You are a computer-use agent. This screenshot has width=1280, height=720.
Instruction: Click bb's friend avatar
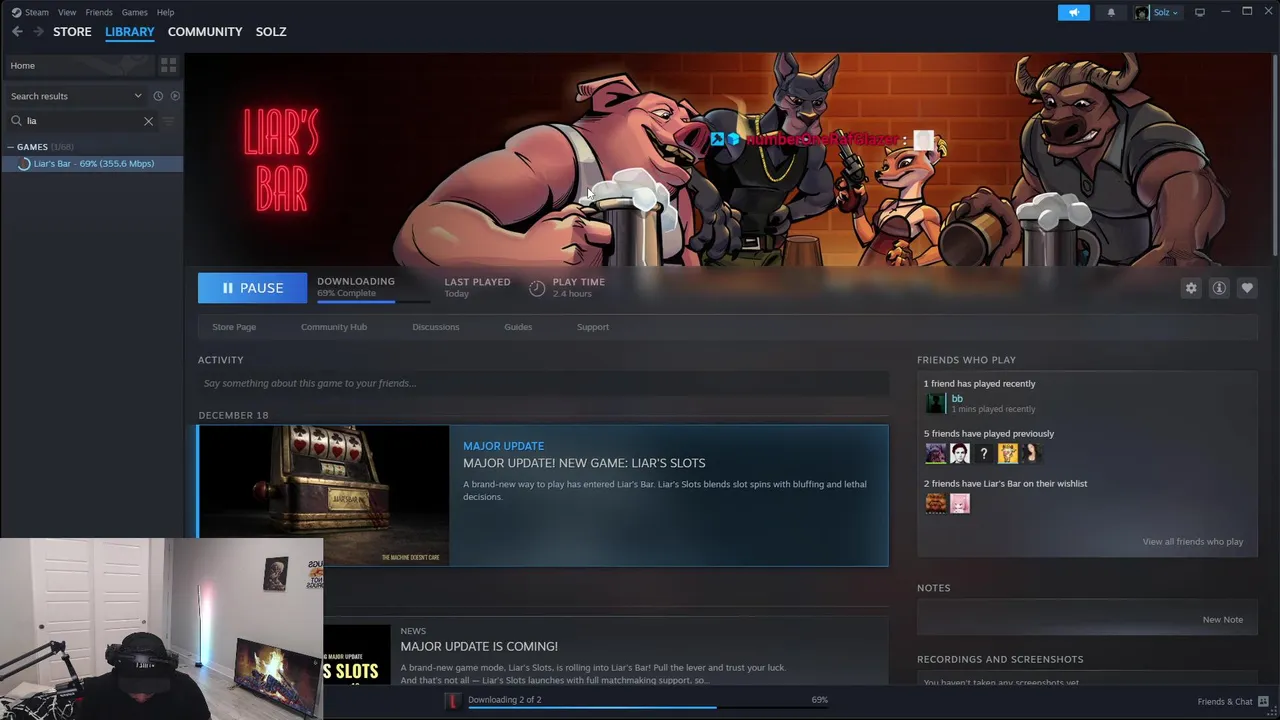point(935,403)
